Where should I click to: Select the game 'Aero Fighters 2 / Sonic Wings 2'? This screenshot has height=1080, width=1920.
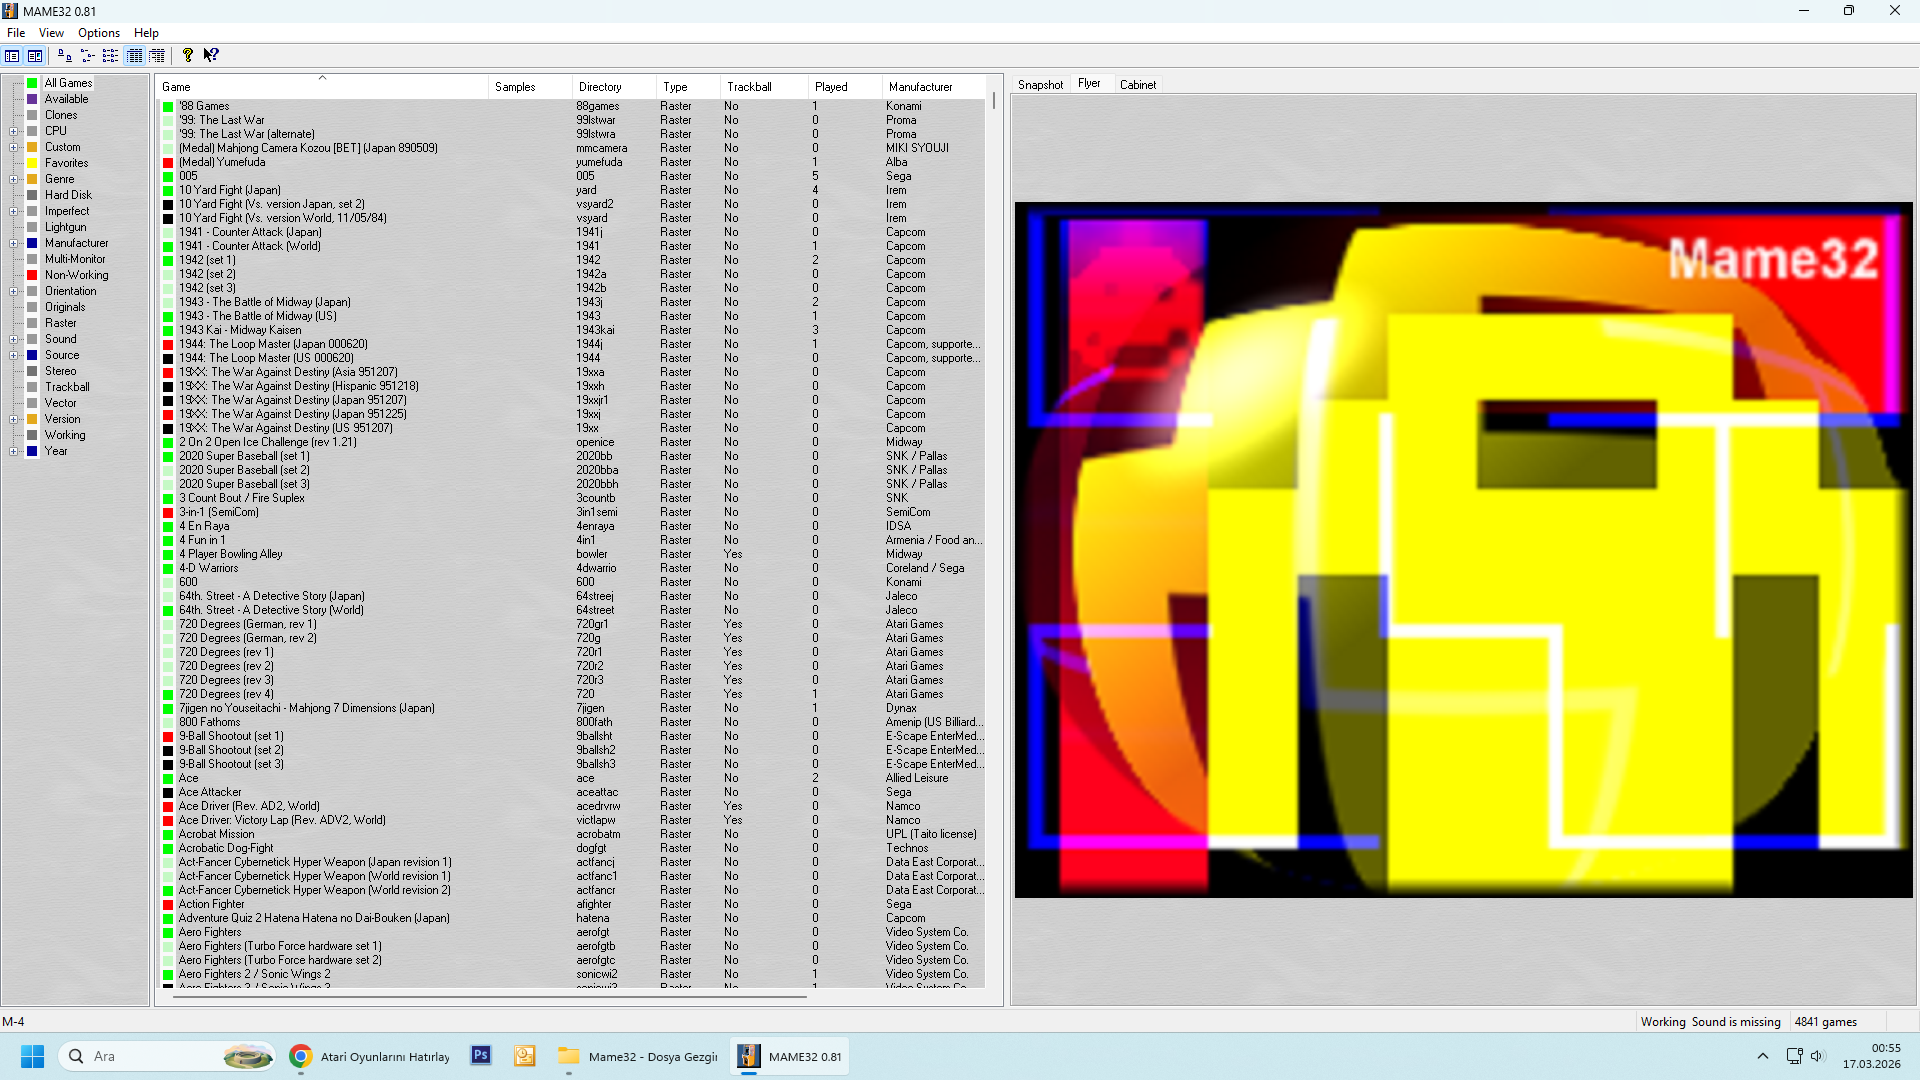pos(254,974)
